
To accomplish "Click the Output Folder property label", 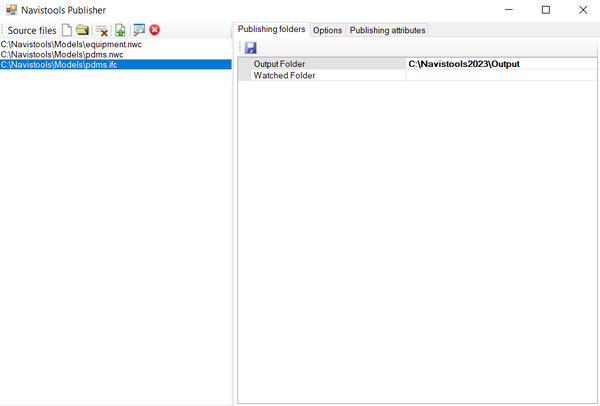I will pos(279,64).
